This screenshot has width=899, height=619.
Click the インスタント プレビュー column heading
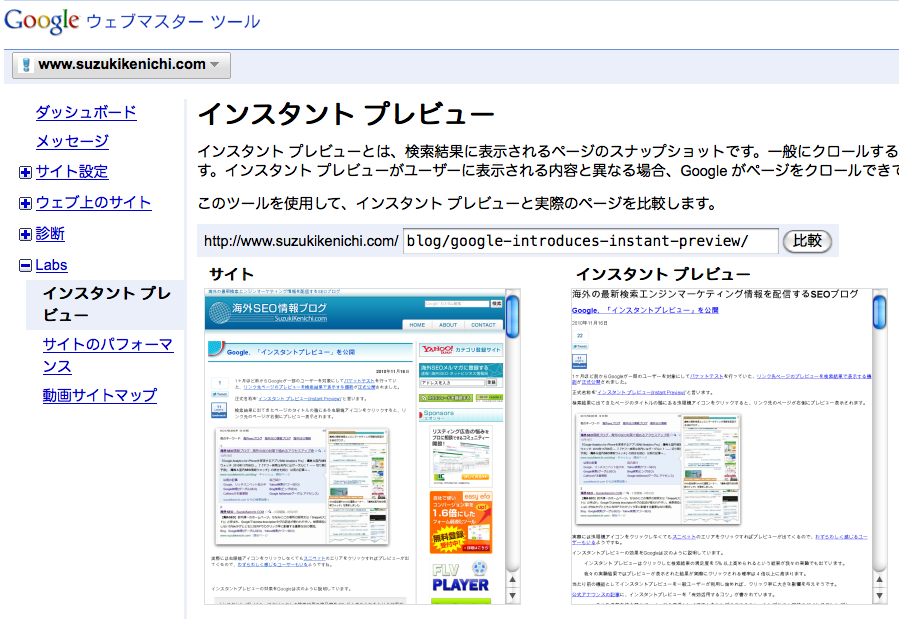tap(663, 274)
